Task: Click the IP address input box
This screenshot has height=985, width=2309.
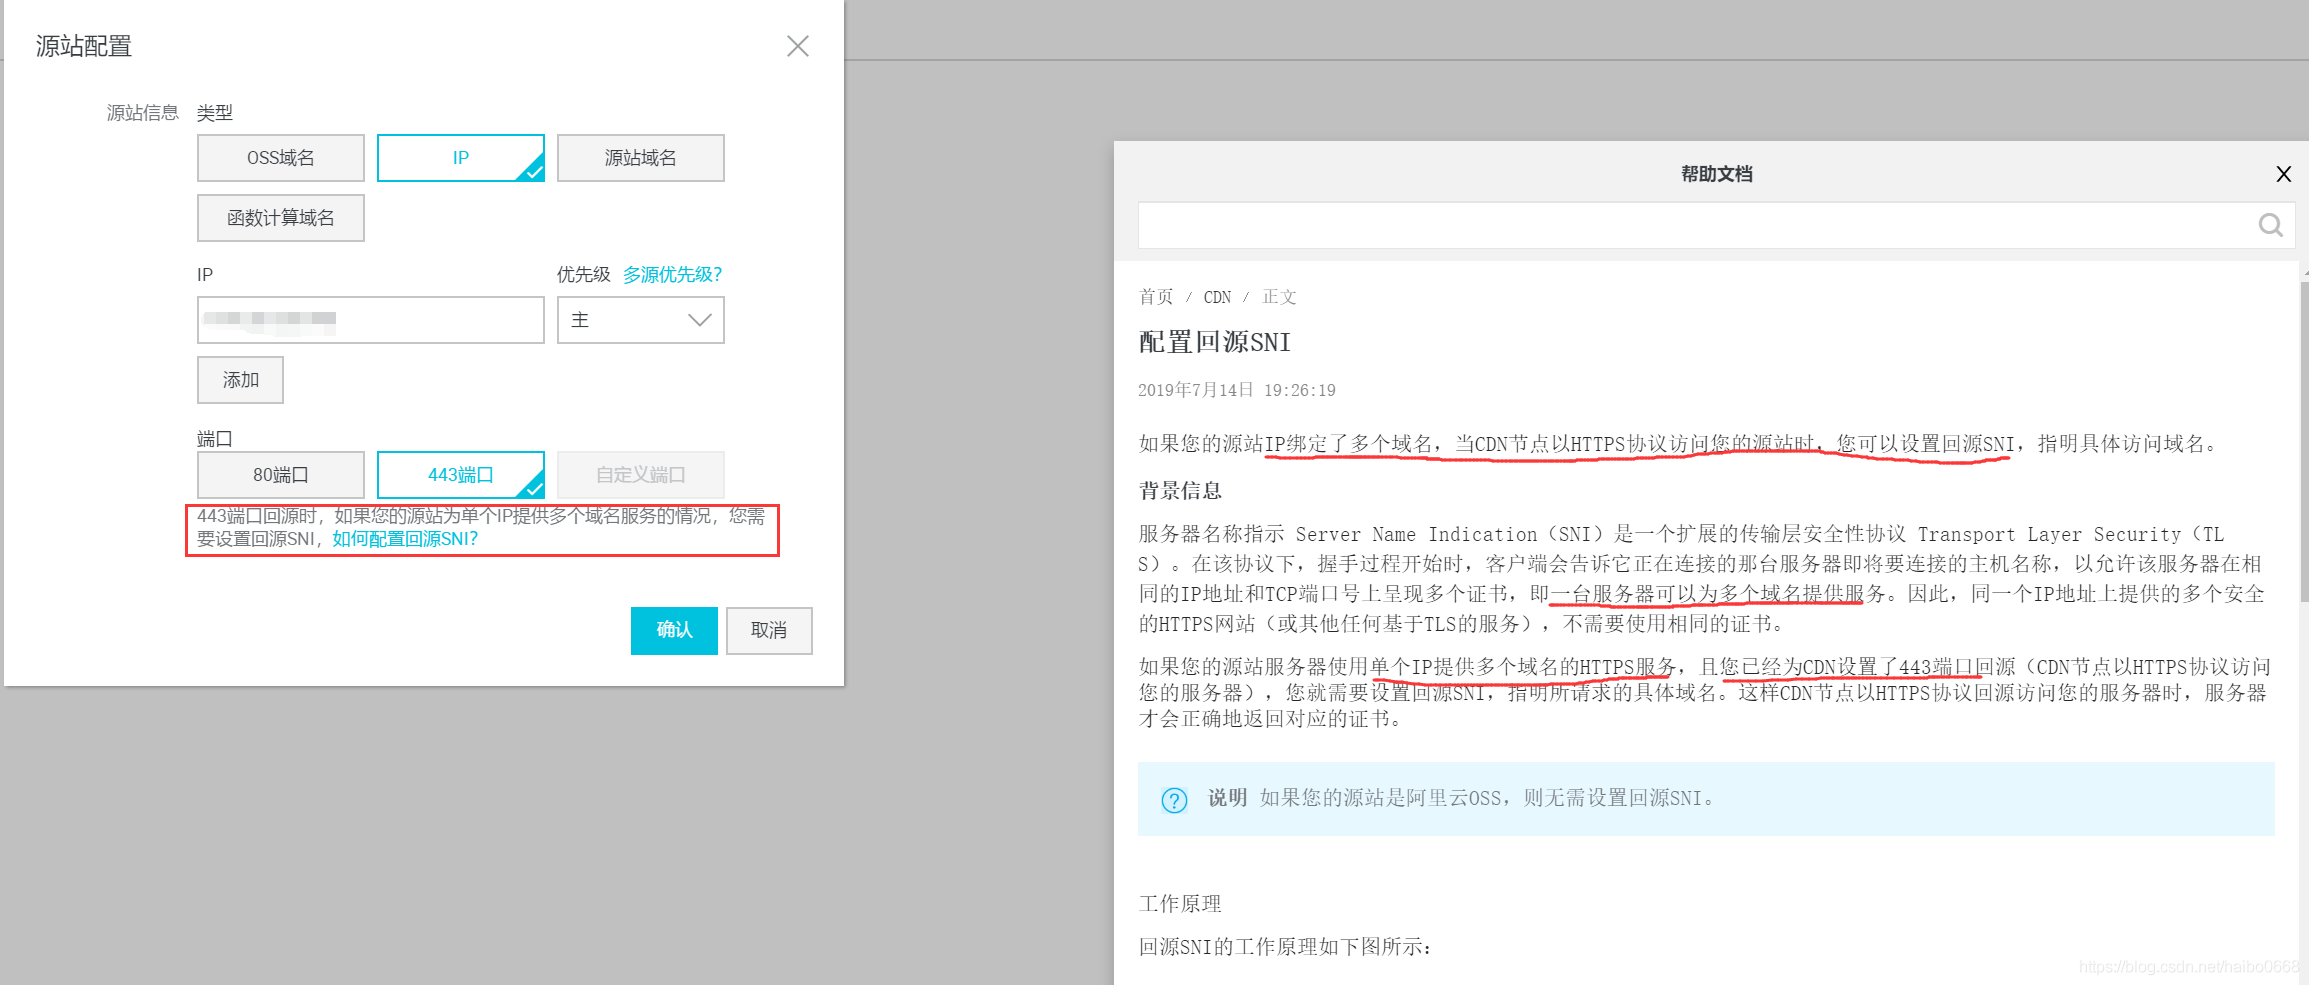Action: point(370,320)
